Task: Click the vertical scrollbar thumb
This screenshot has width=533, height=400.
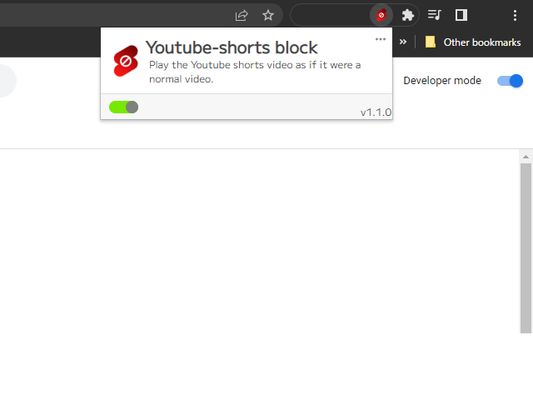Action: point(526,248)
